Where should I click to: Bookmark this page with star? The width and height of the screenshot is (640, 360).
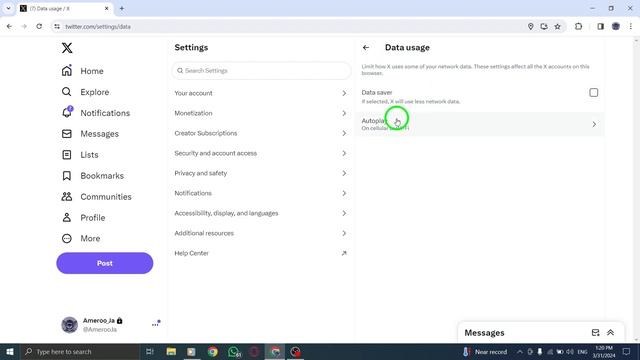558,27
